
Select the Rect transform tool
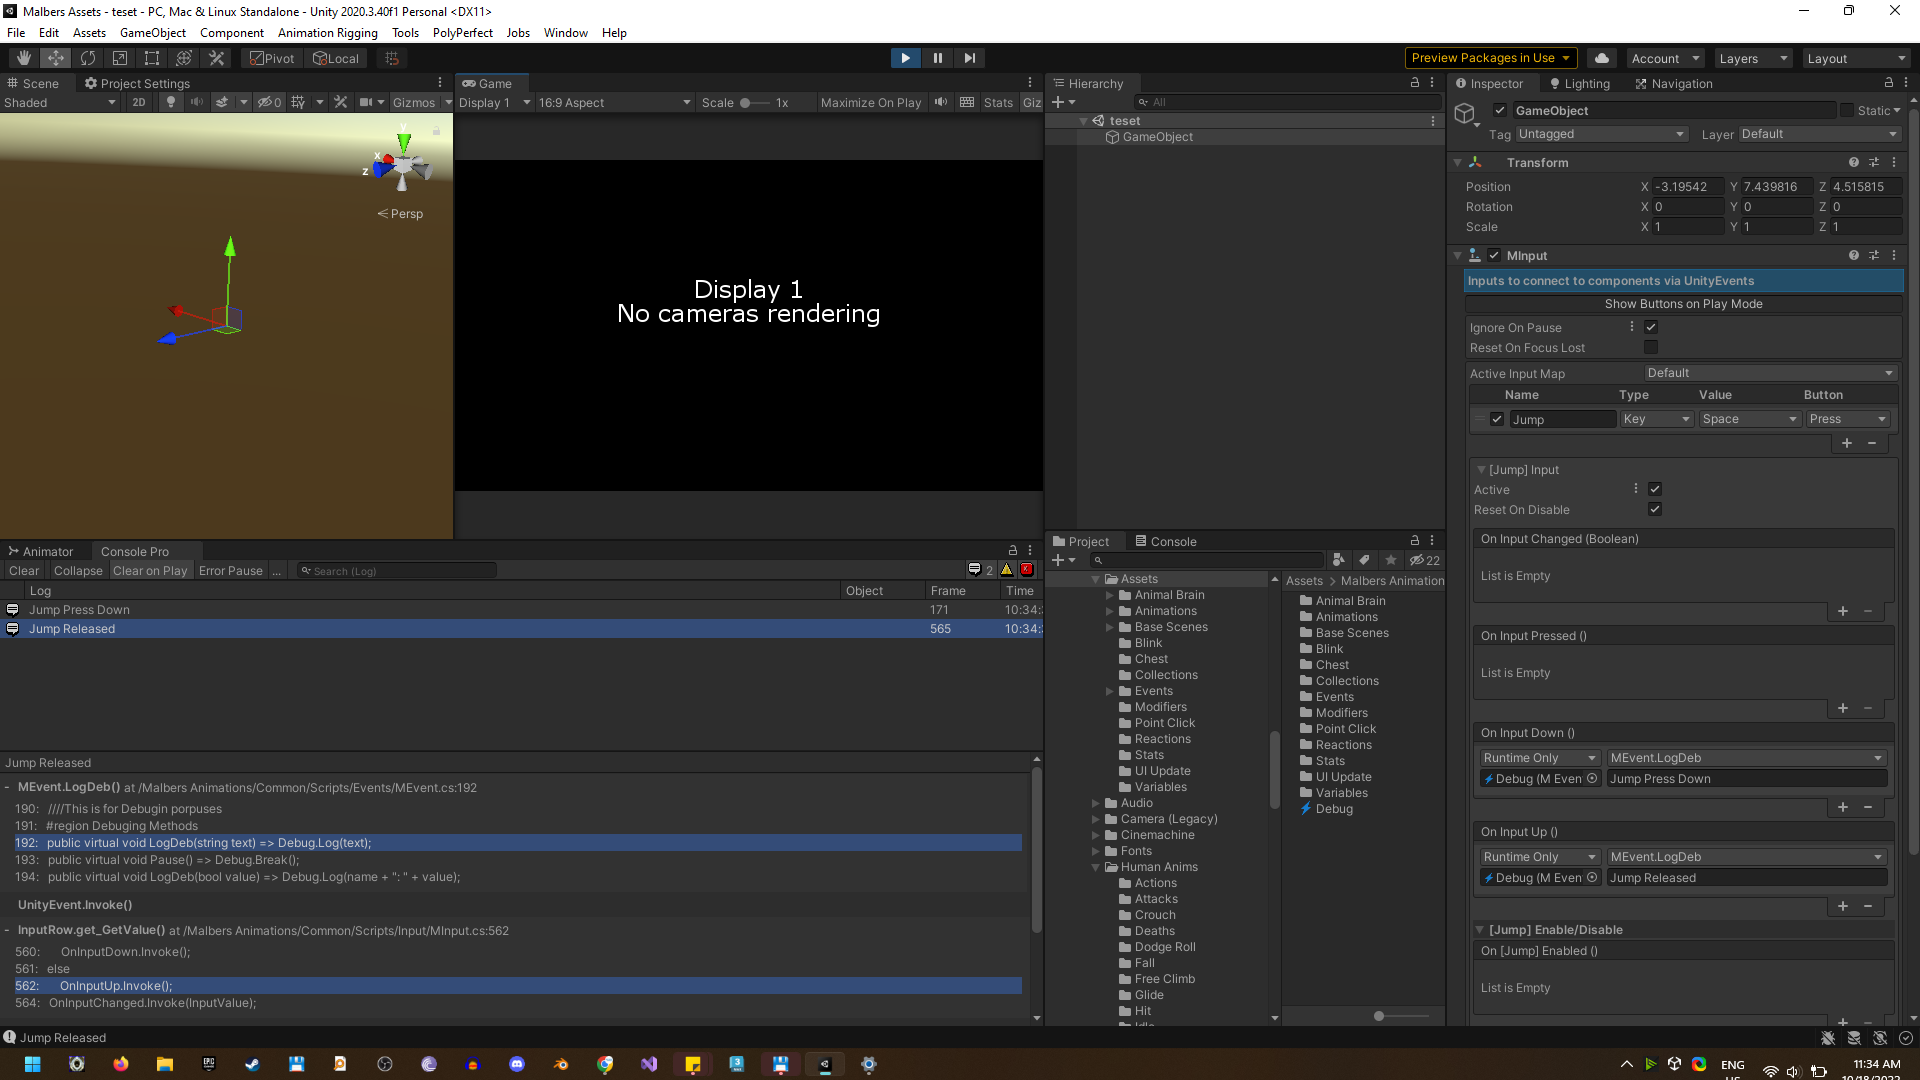click(x=152, y=58)
